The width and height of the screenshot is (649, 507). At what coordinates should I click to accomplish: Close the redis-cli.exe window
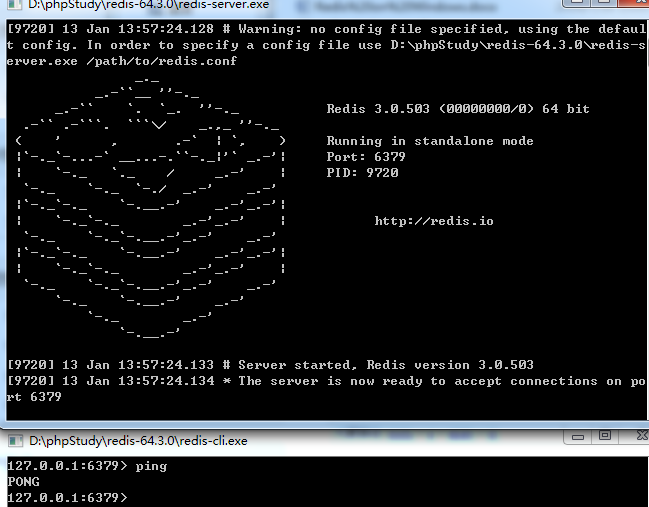pos(637,436)
